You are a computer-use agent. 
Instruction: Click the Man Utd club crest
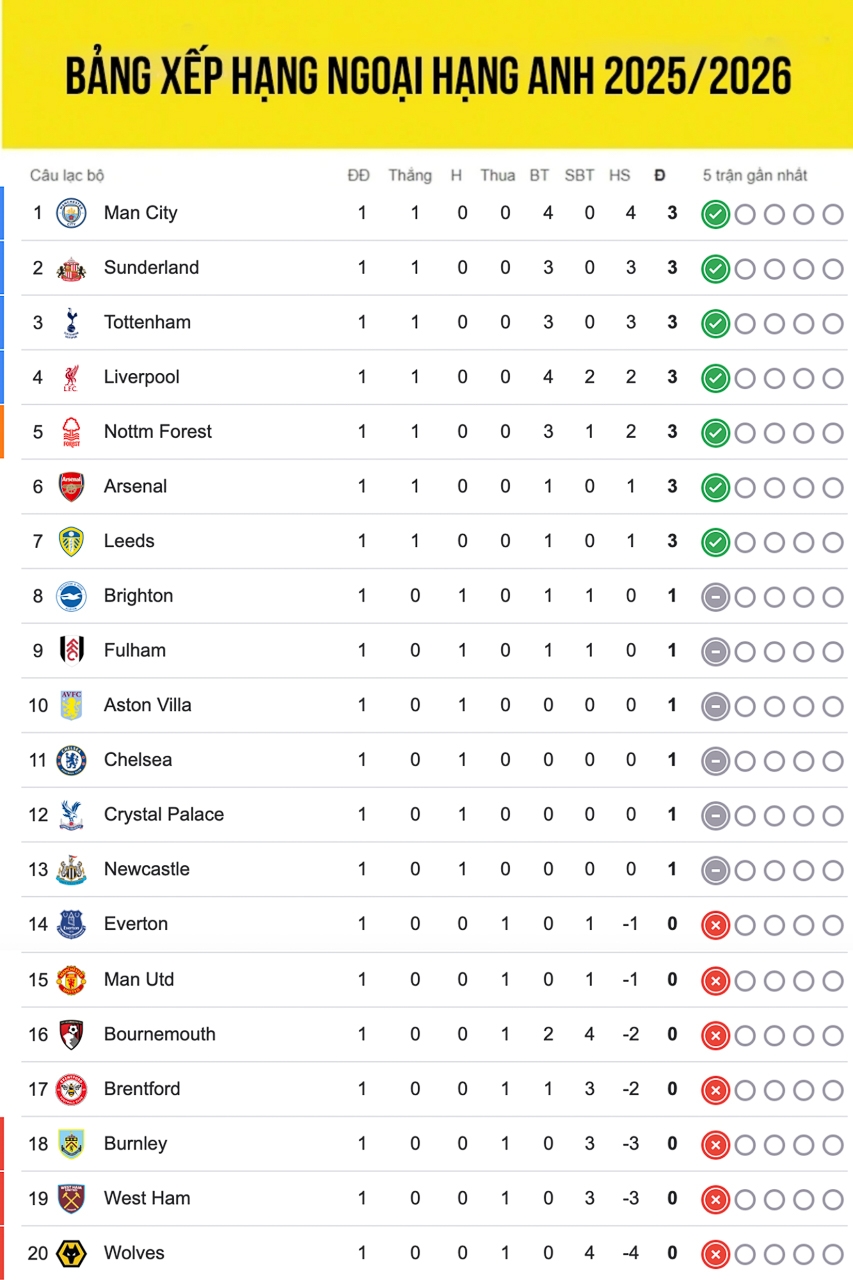click(71, 980)
